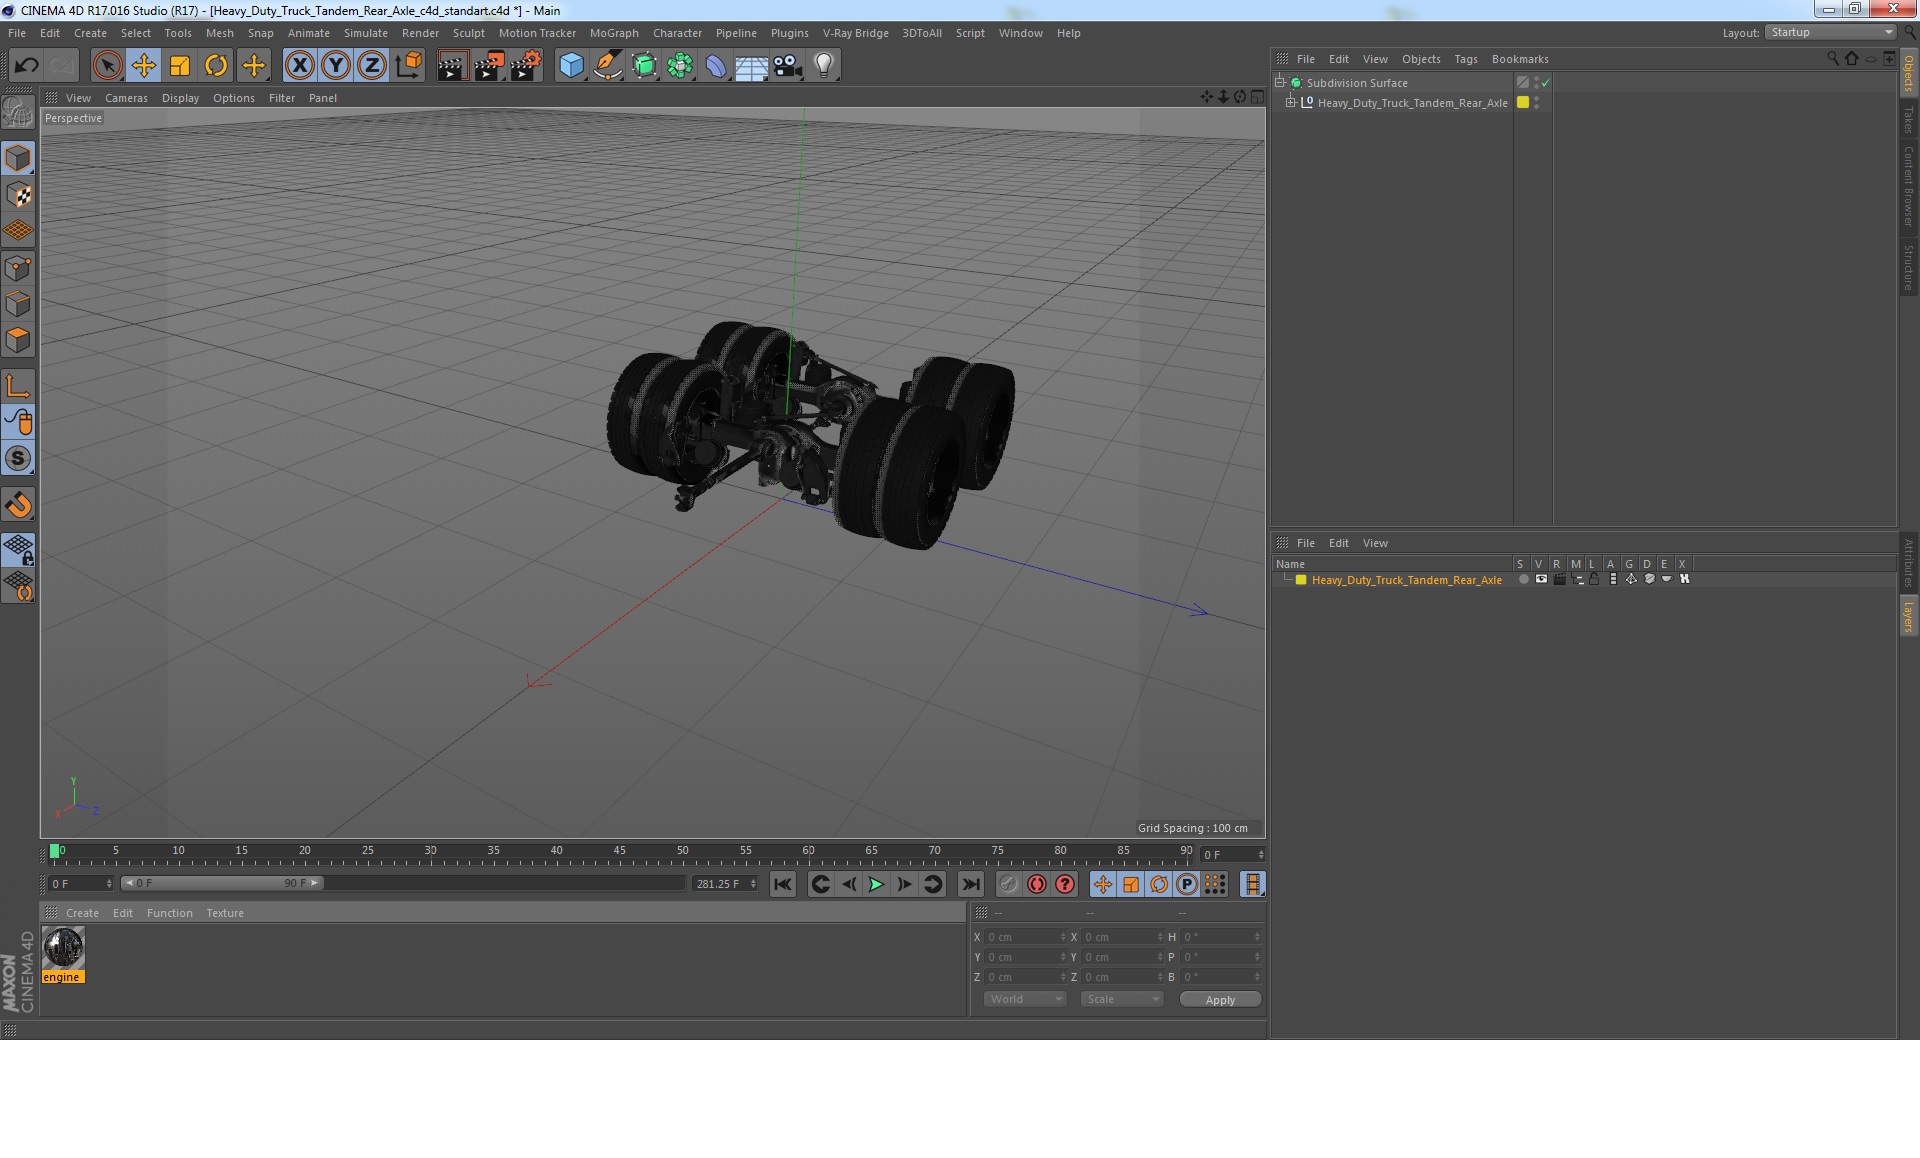Screen dimensions: 1920x1158
Task: Toggle layer Solo dot
Action: point(1523,579)
